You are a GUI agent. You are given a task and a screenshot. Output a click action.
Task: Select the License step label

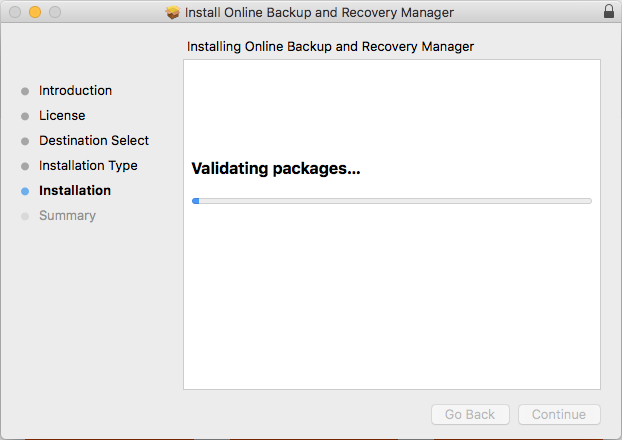coord(62,115)
